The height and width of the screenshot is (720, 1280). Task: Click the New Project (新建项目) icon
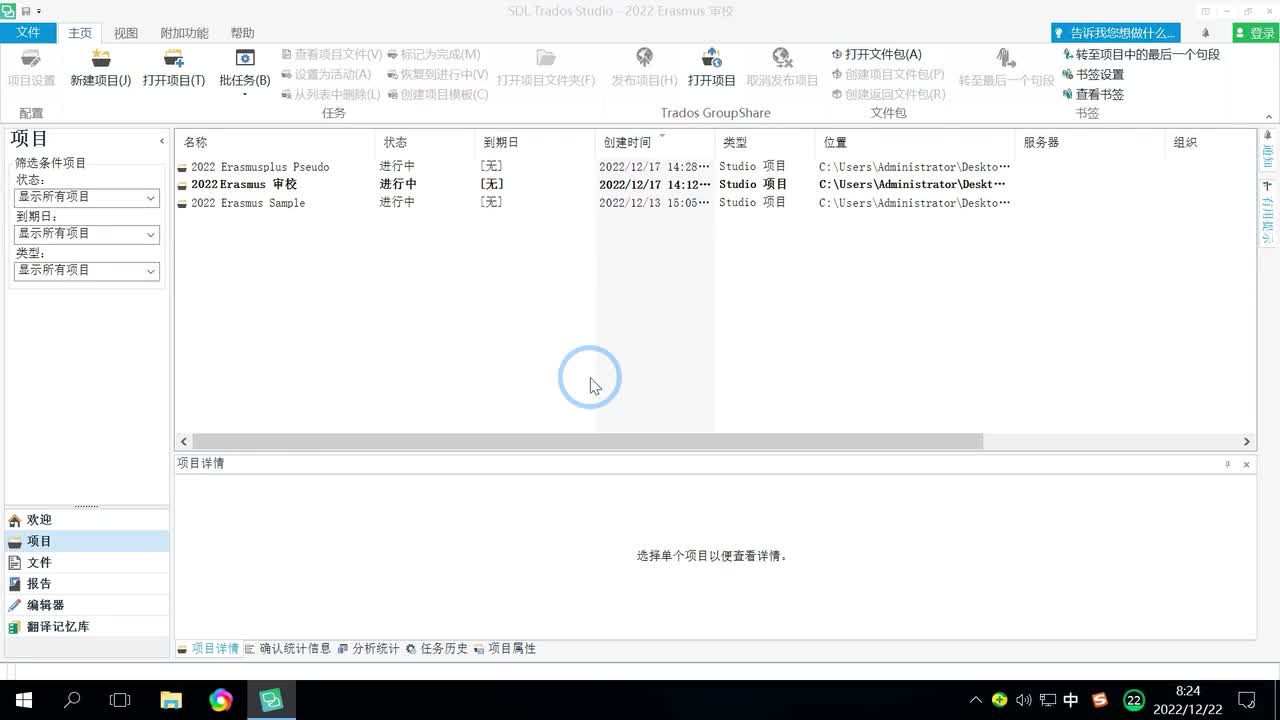[x=101, y=59]
